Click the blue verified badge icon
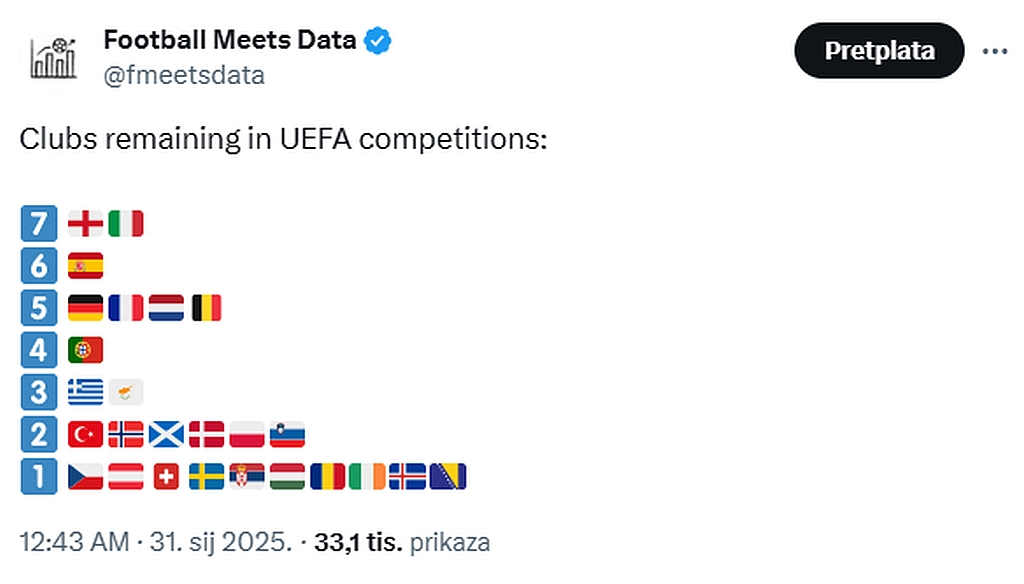 tap(377, 41)
